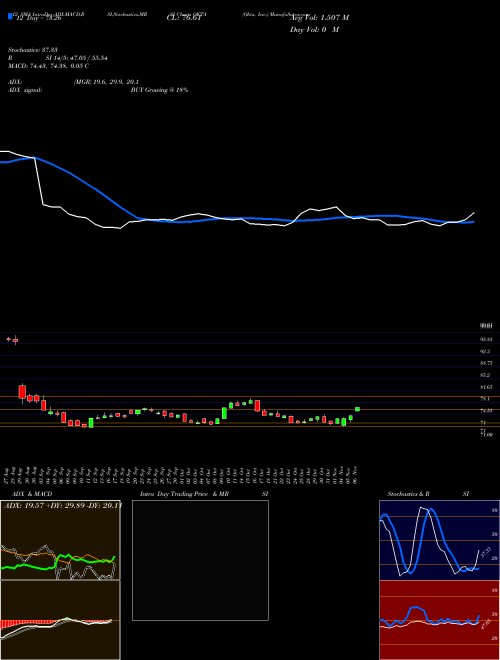Click the 'Intra Day Trading Price & MR' title
500x660 pixels.
pyautogui.click(x=184, y=494)
